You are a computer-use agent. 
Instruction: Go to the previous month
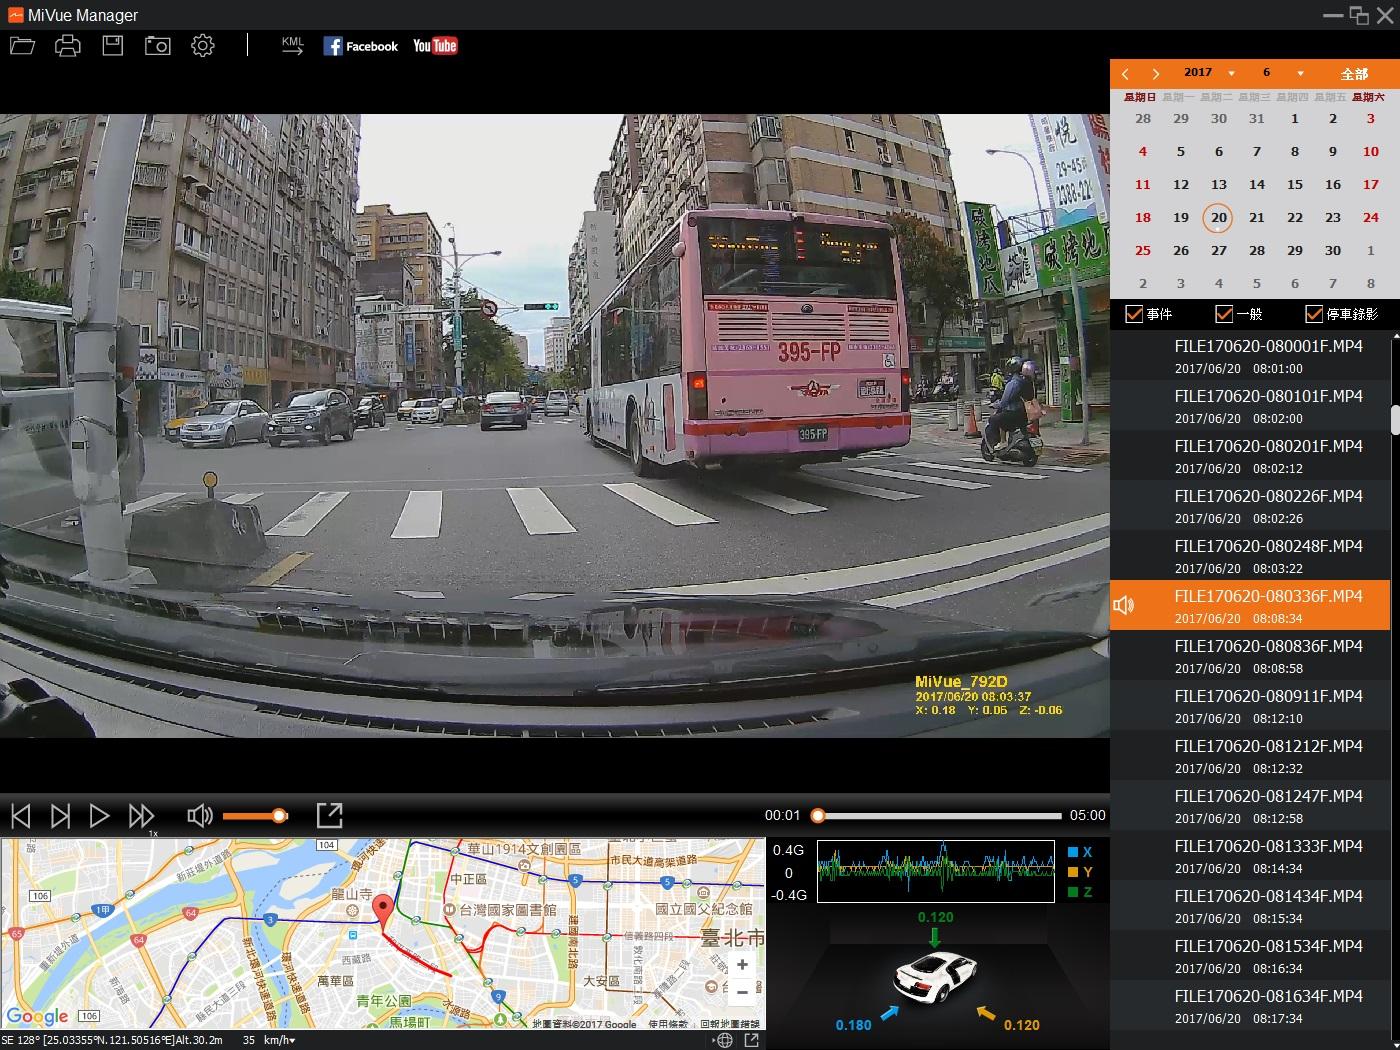[x=1125, y=73]
